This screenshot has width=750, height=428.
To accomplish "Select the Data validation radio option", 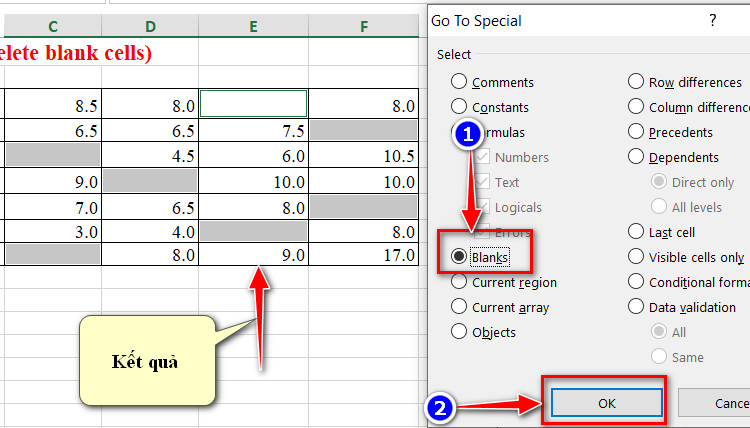I will pyautogui.click(x=636, y=307).
